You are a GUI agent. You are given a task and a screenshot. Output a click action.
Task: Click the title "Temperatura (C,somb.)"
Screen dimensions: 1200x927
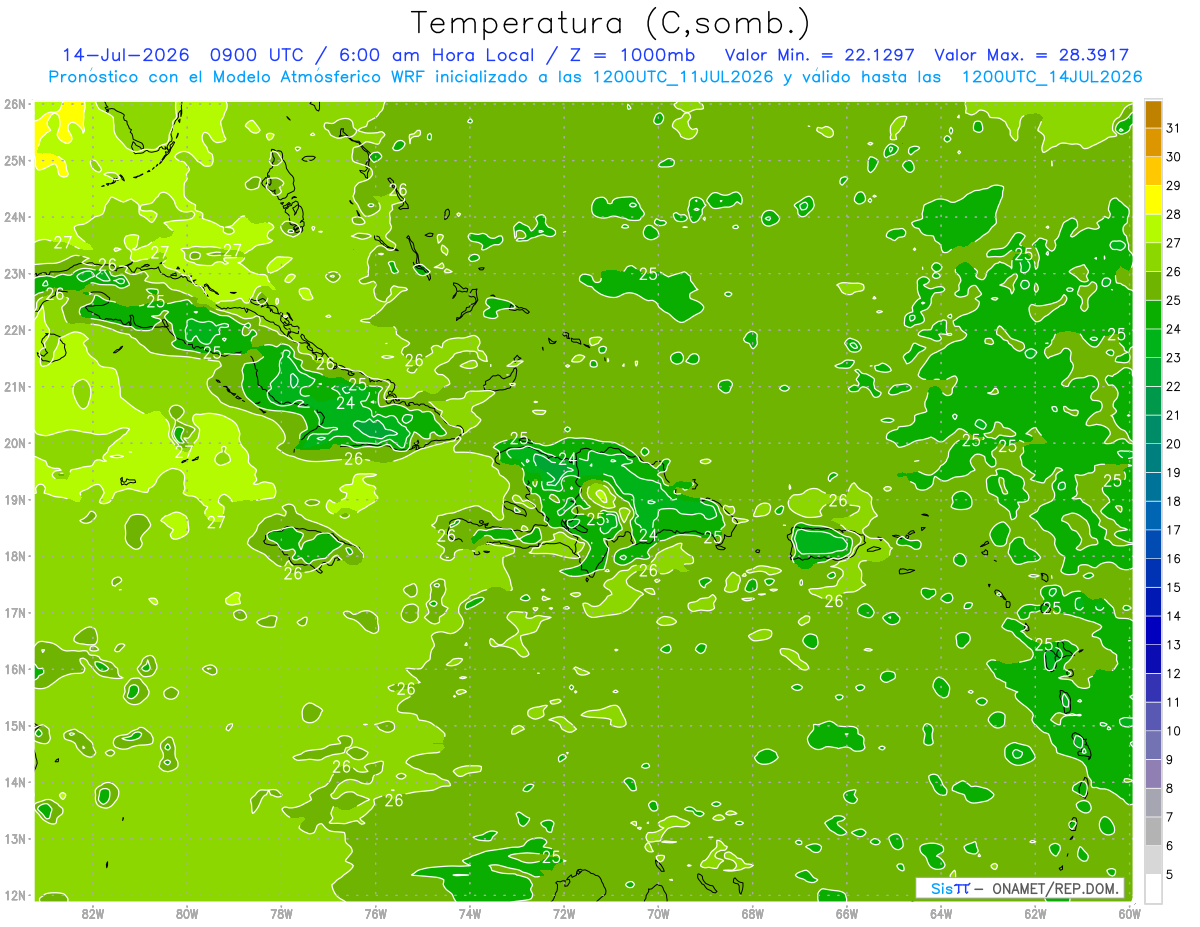click(x=611, y=23)
